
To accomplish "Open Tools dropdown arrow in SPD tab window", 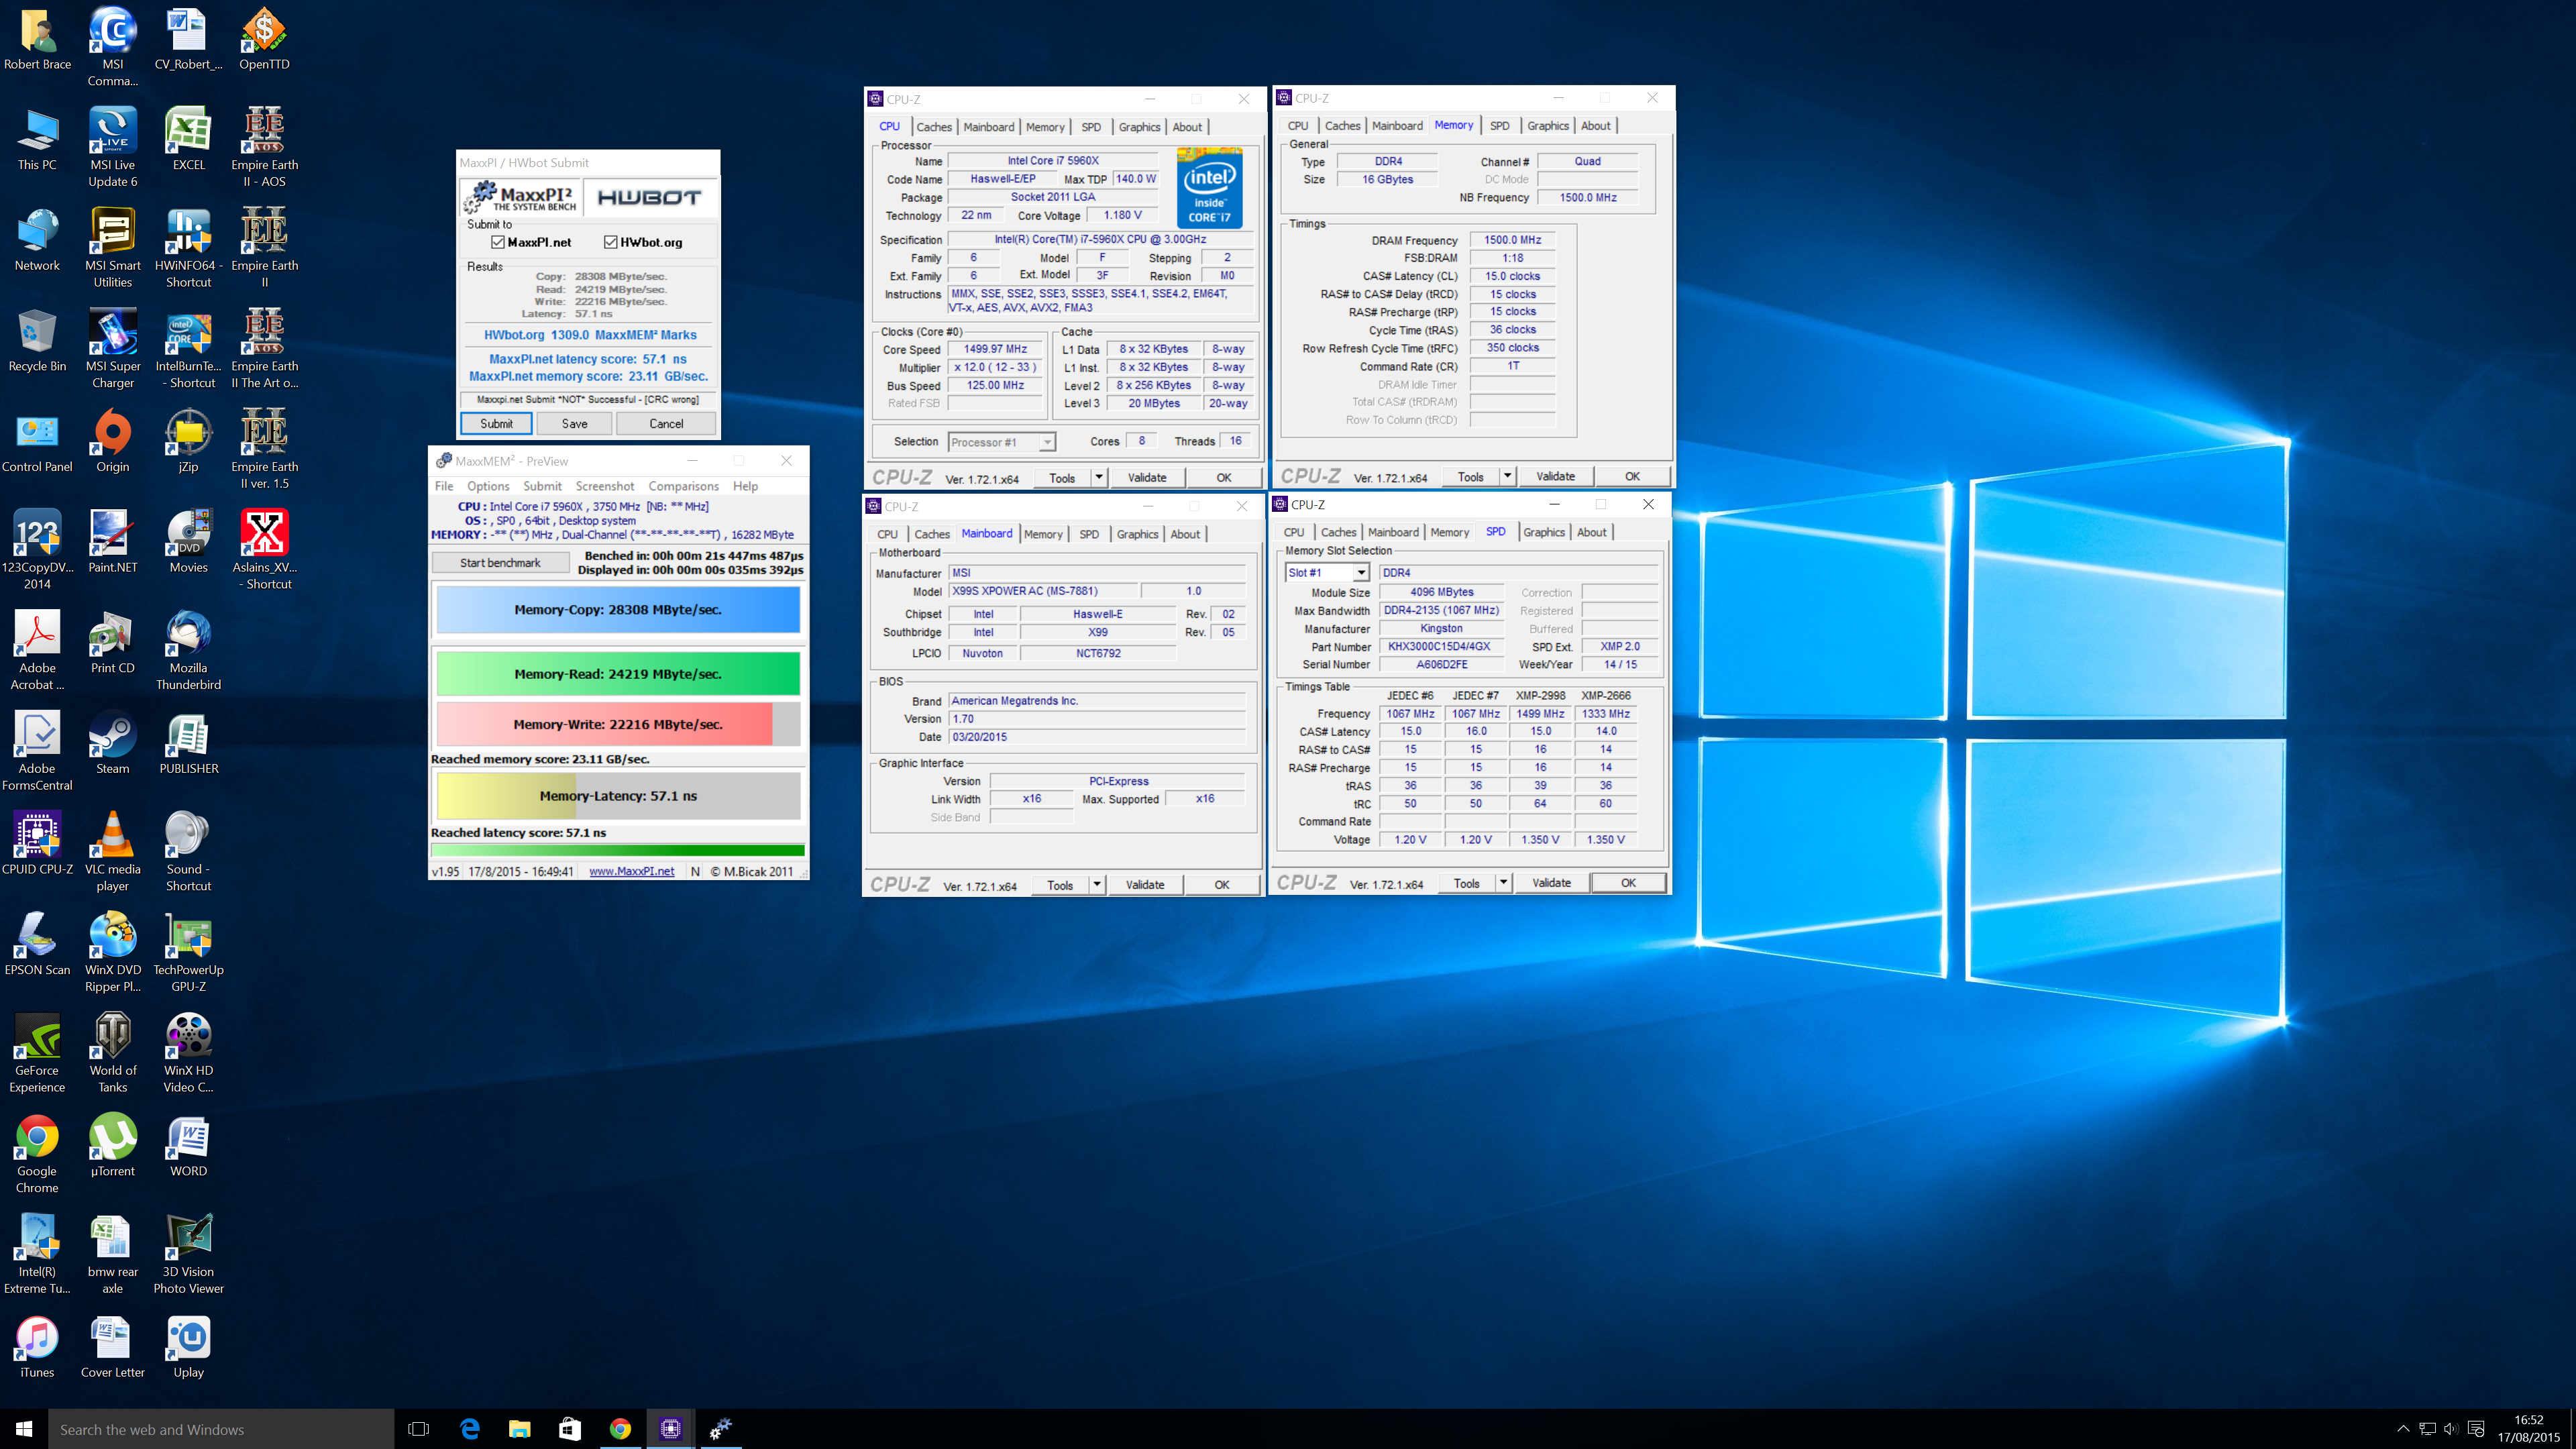I will 1503,883.
